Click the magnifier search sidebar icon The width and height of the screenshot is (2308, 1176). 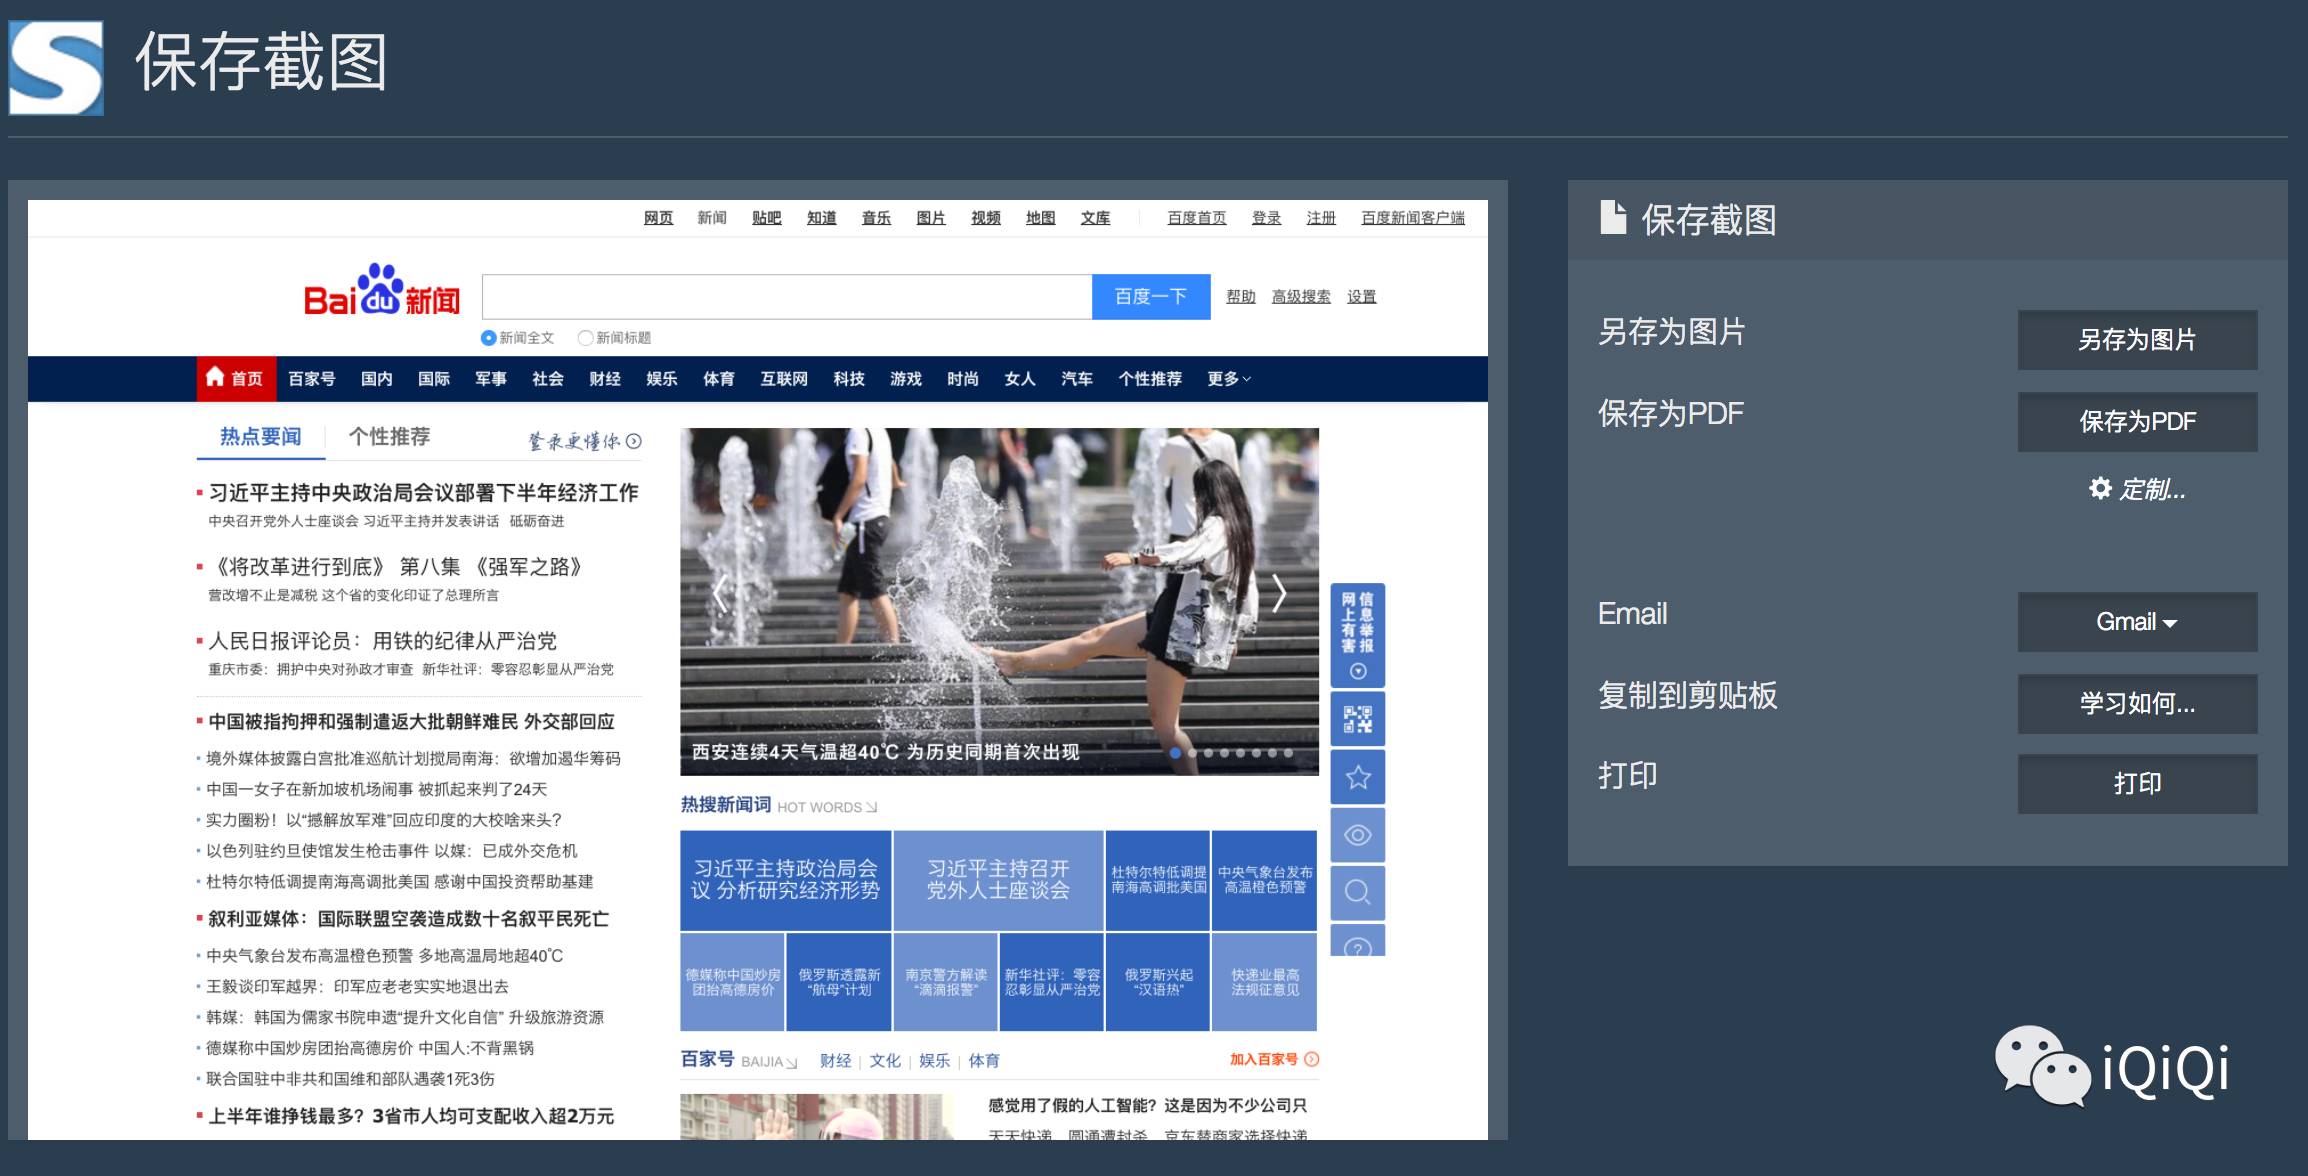pos(1357,892)
